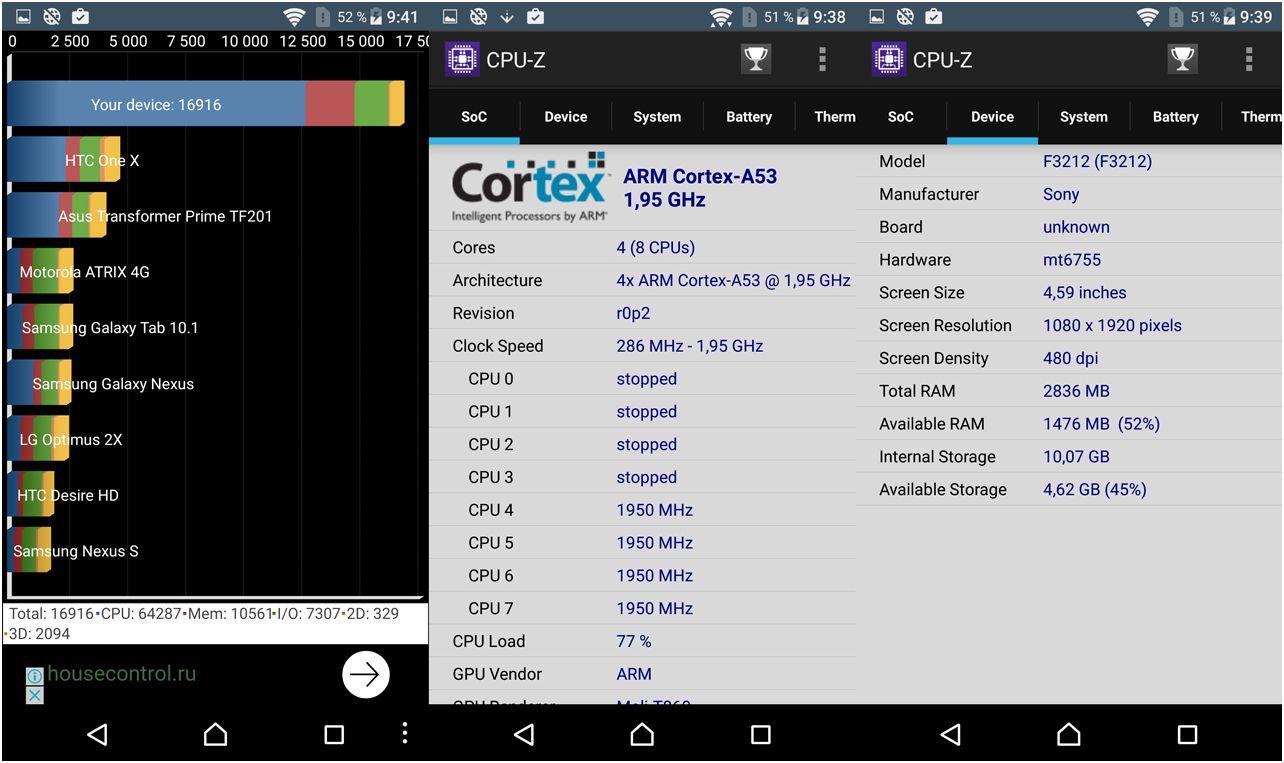The image size is (1284, 763).
Task: Switch to the Battery tab in the middle CPU-Z screen
Action: [x=748, y=117]
